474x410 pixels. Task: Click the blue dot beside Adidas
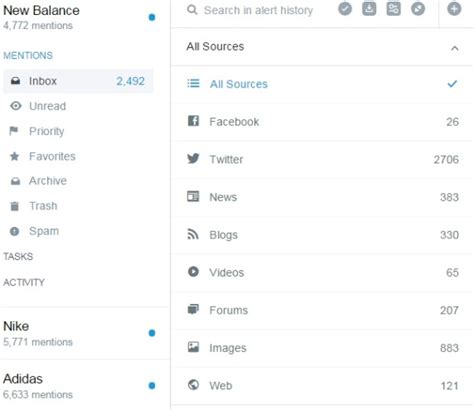[x=152, y=385]
